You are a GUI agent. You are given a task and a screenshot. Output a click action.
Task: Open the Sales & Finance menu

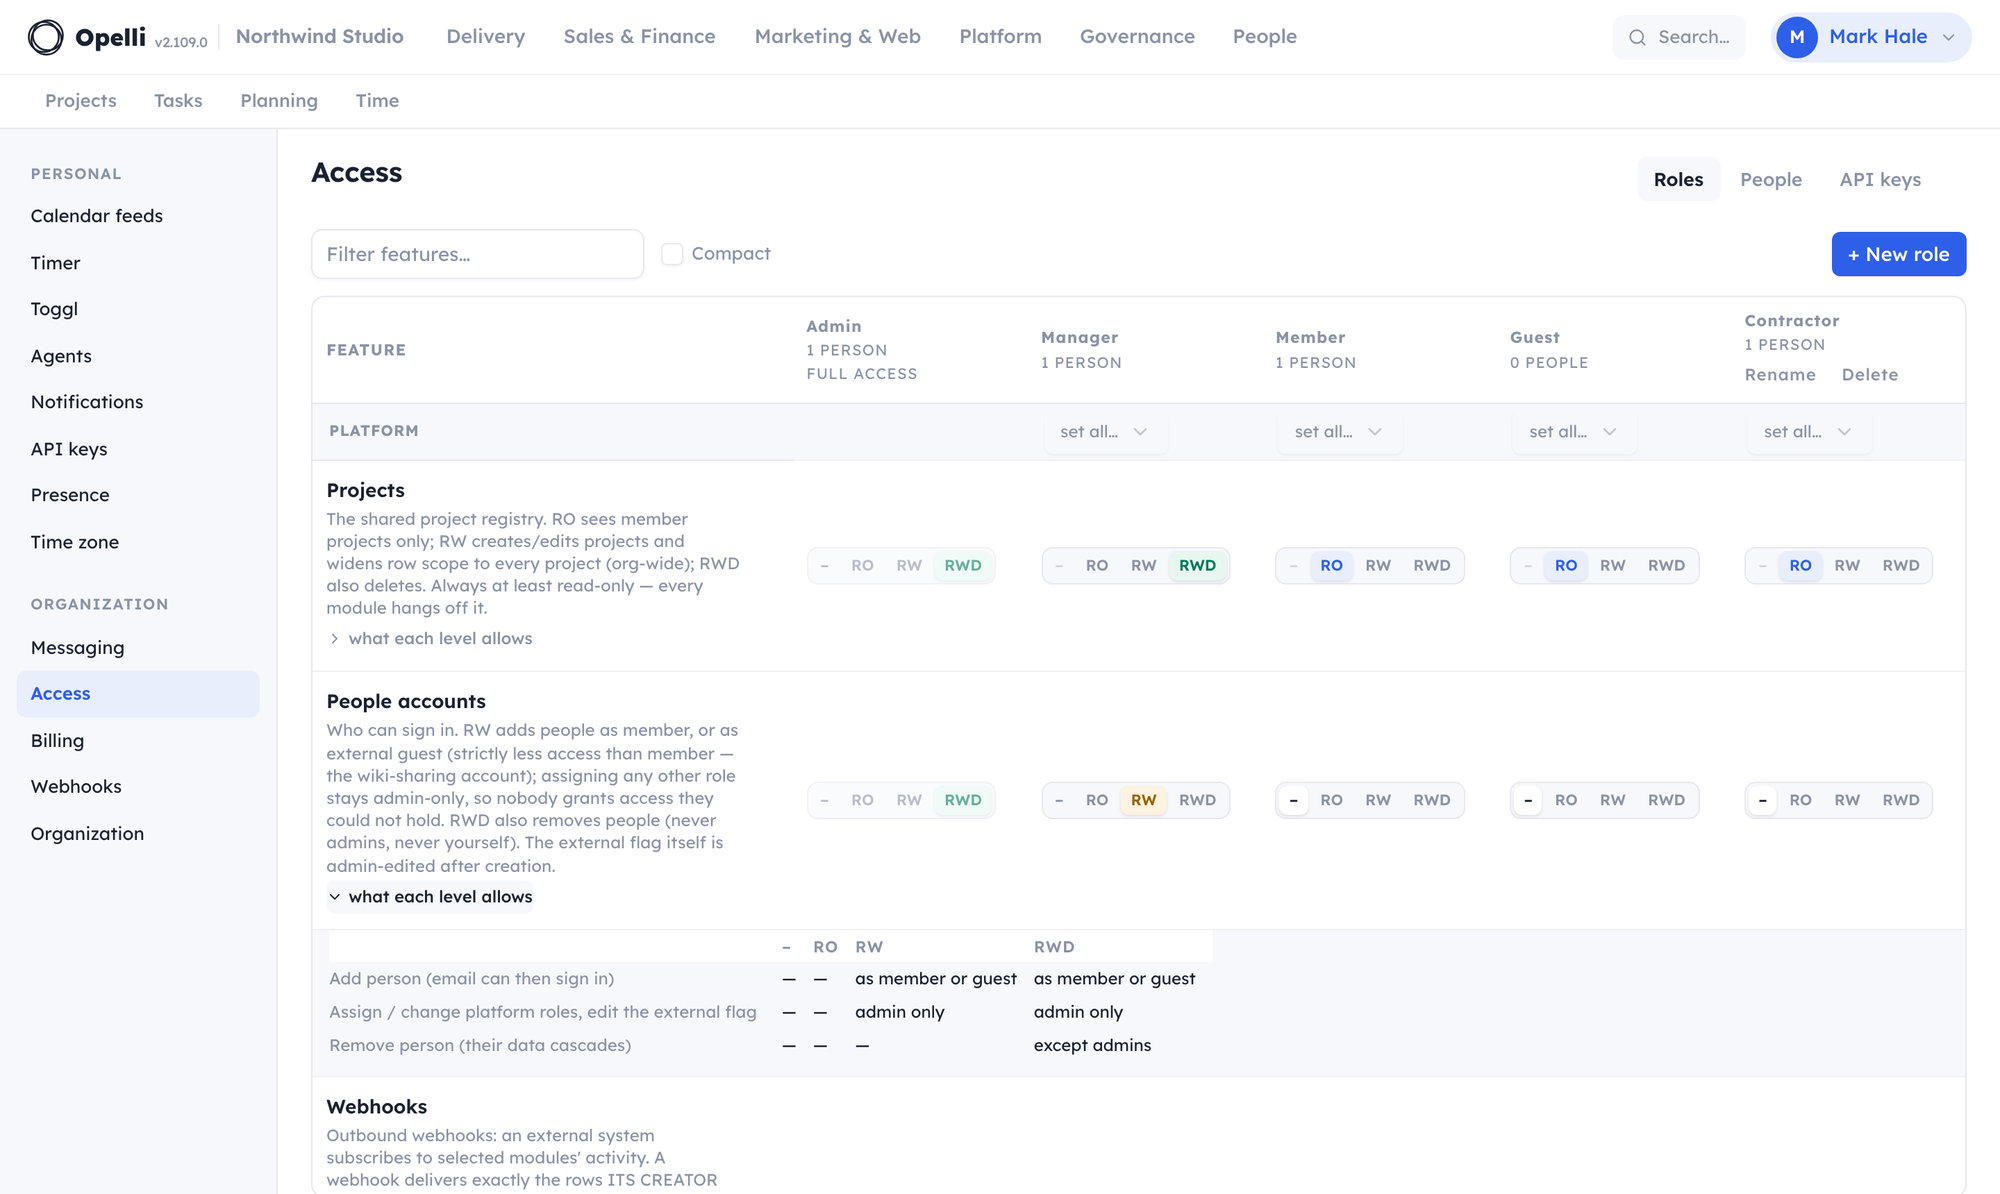click(639, 37)
